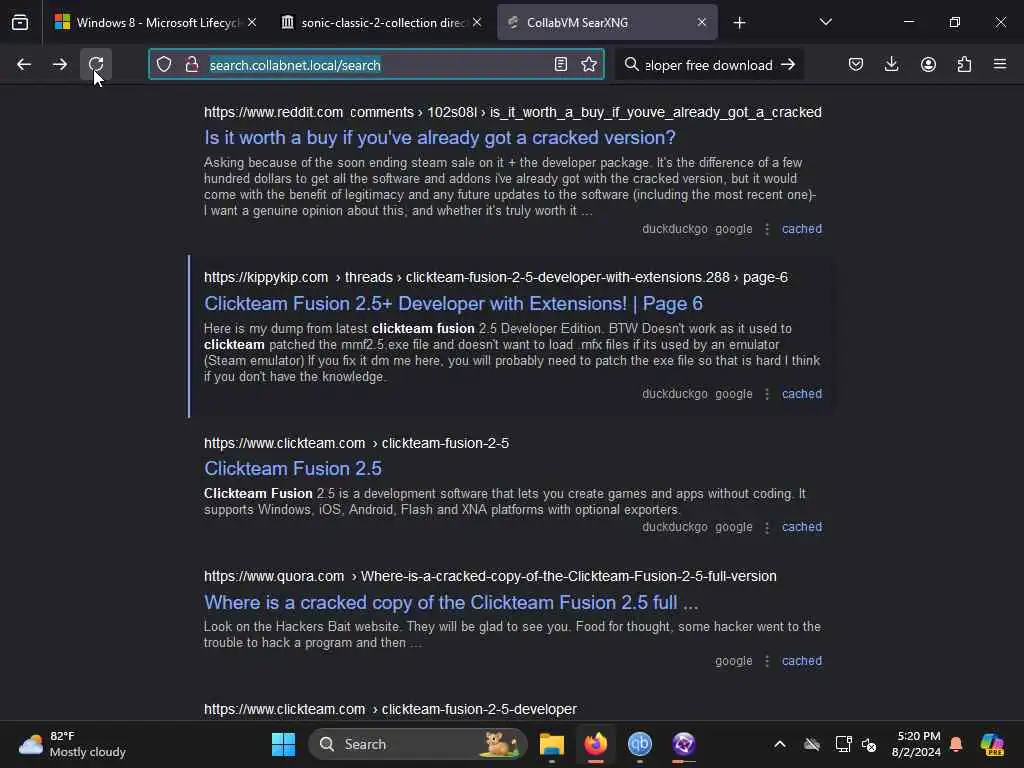
Task: Open Firefox account menu
Action: pos(928,65)
